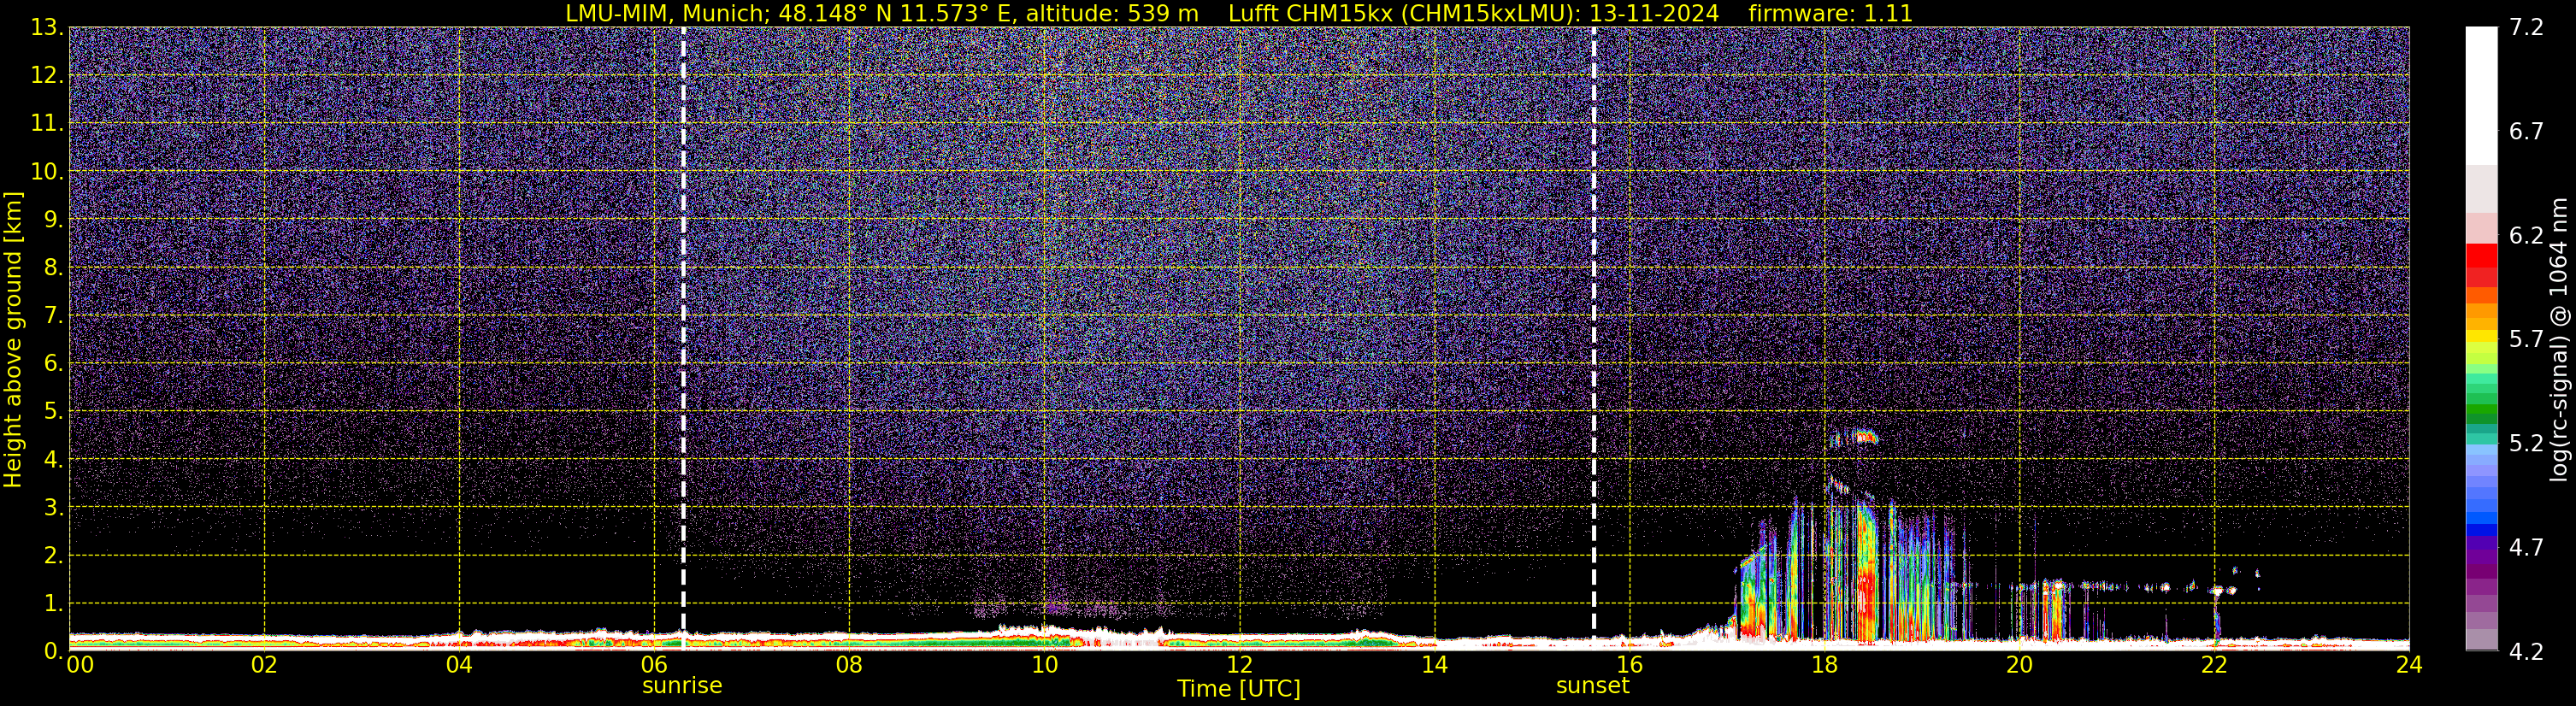The width and height of the screenshot is (2576, 706).
Task: Click the 'Lufft CHM15kx (CHM15kxLMU)' label
Action: pyautogui.click(x=1404, y=14)
